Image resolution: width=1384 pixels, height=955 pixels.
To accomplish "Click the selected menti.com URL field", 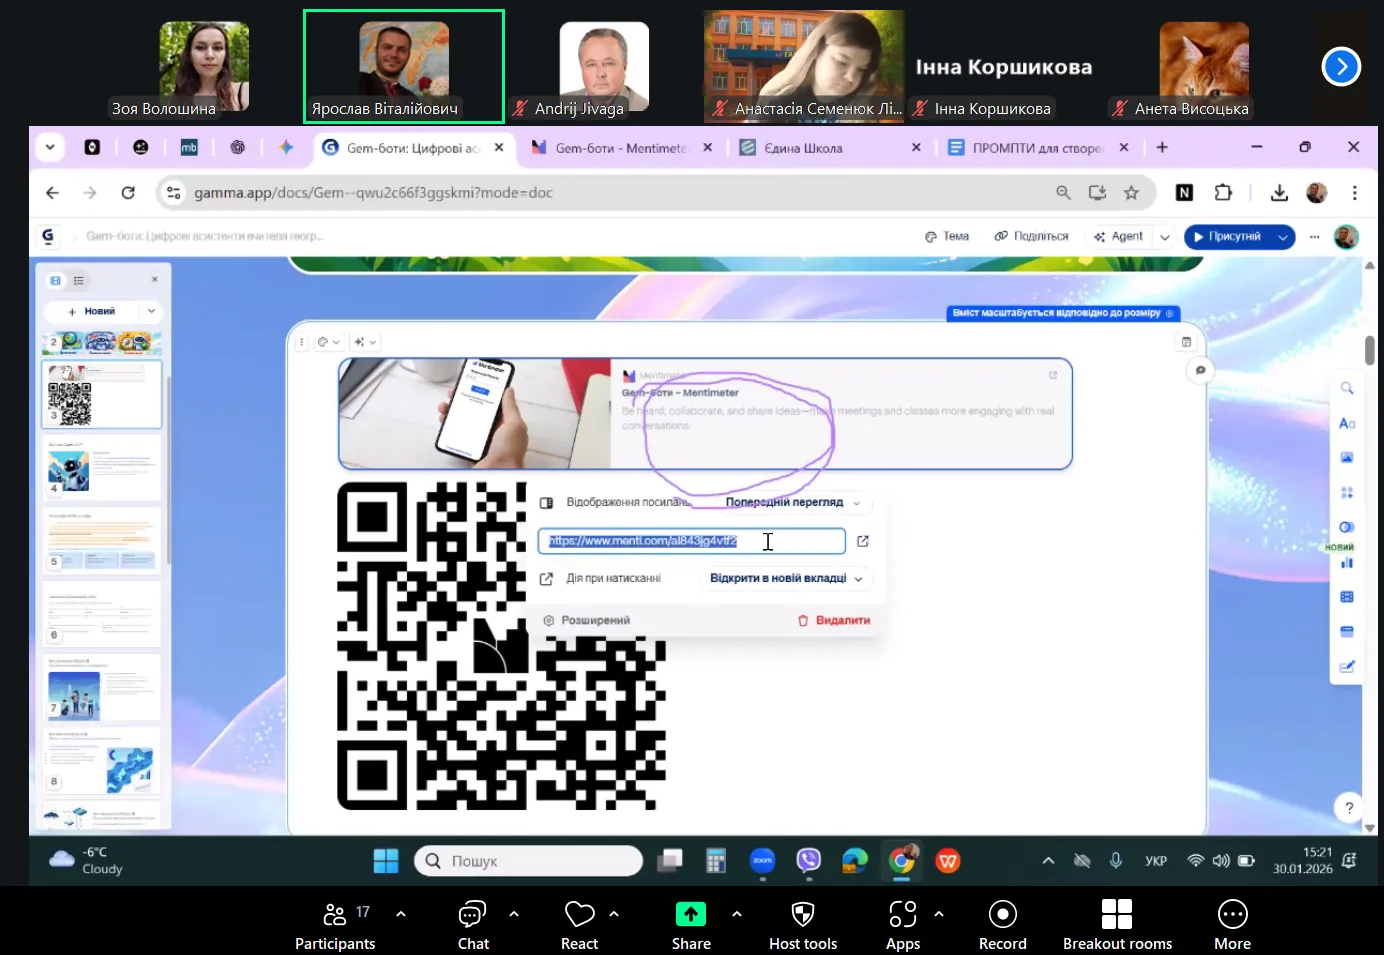I will 692,541.
